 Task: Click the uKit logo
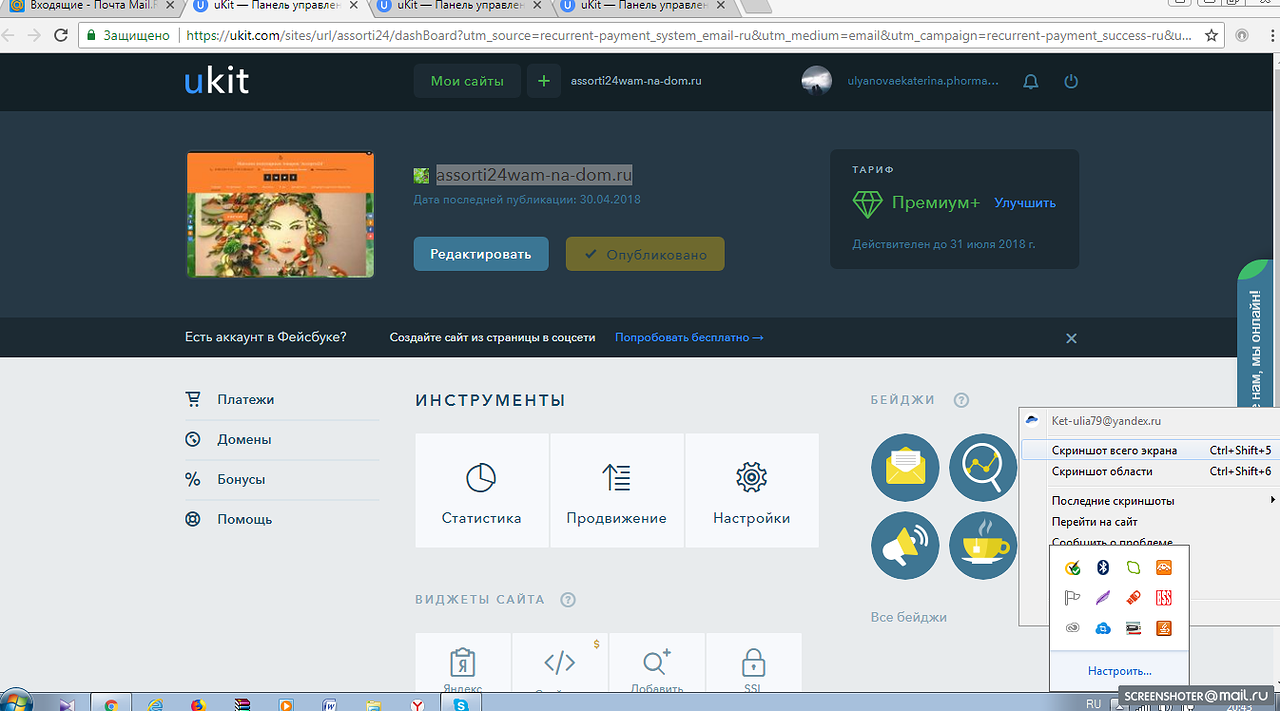coord(217,81)
